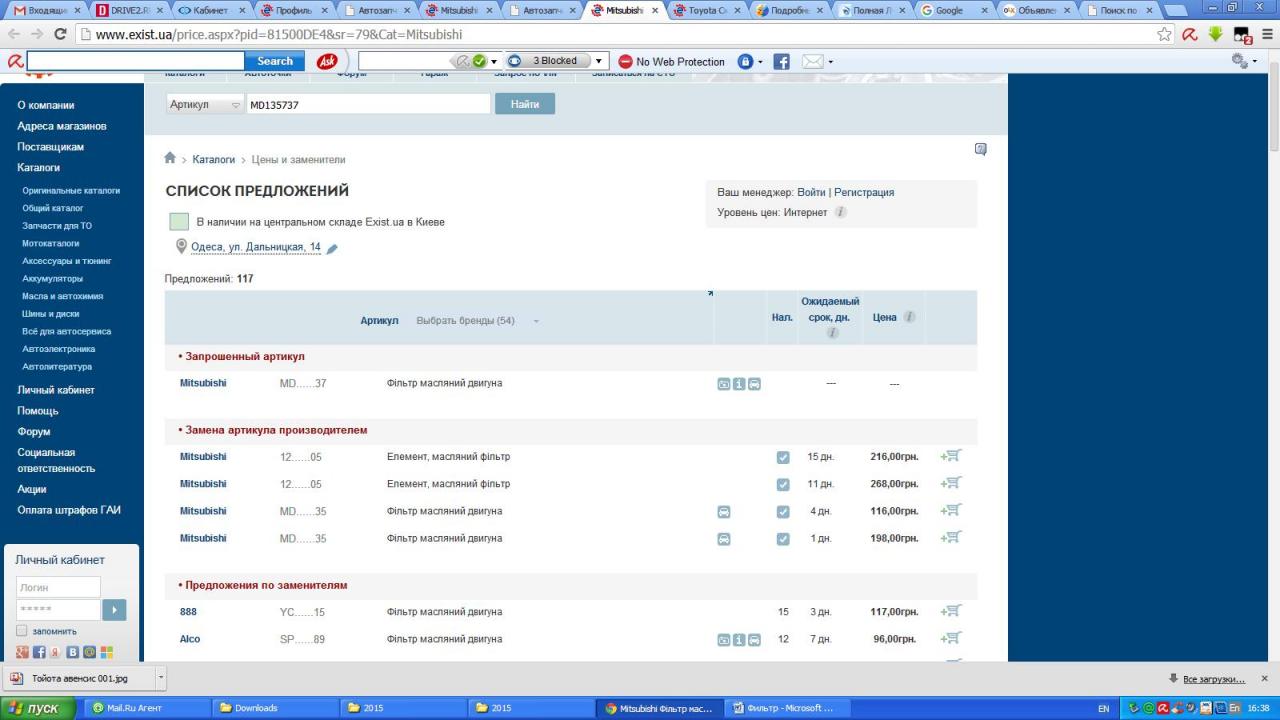1280x720 pixels.
Task: Edit the Odessa store address with pencil icon
Action: [x=332, y=249]
